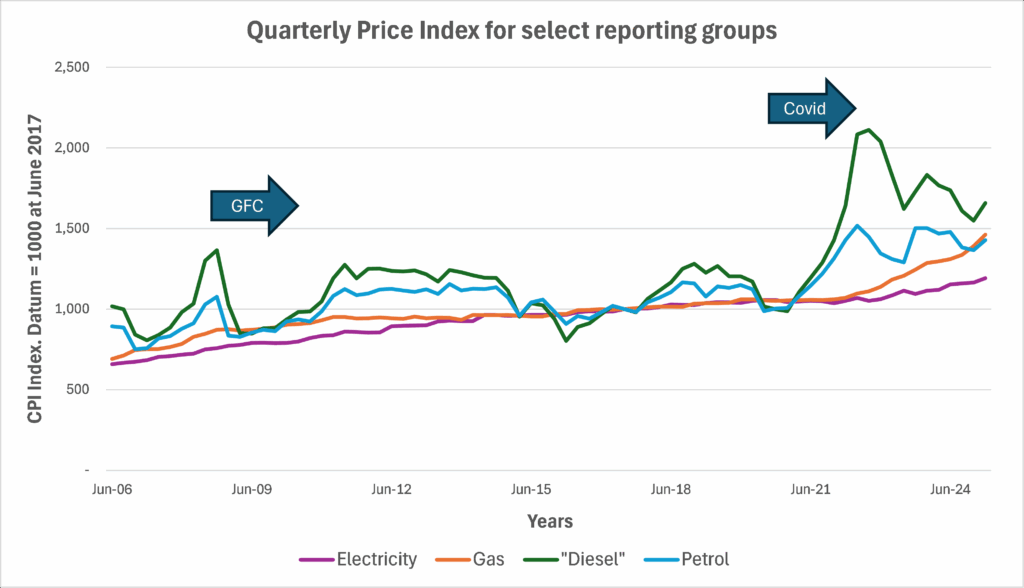1024x588 pixels.
Task: Click the Jun-06 axis tick label
Action: 112,490
